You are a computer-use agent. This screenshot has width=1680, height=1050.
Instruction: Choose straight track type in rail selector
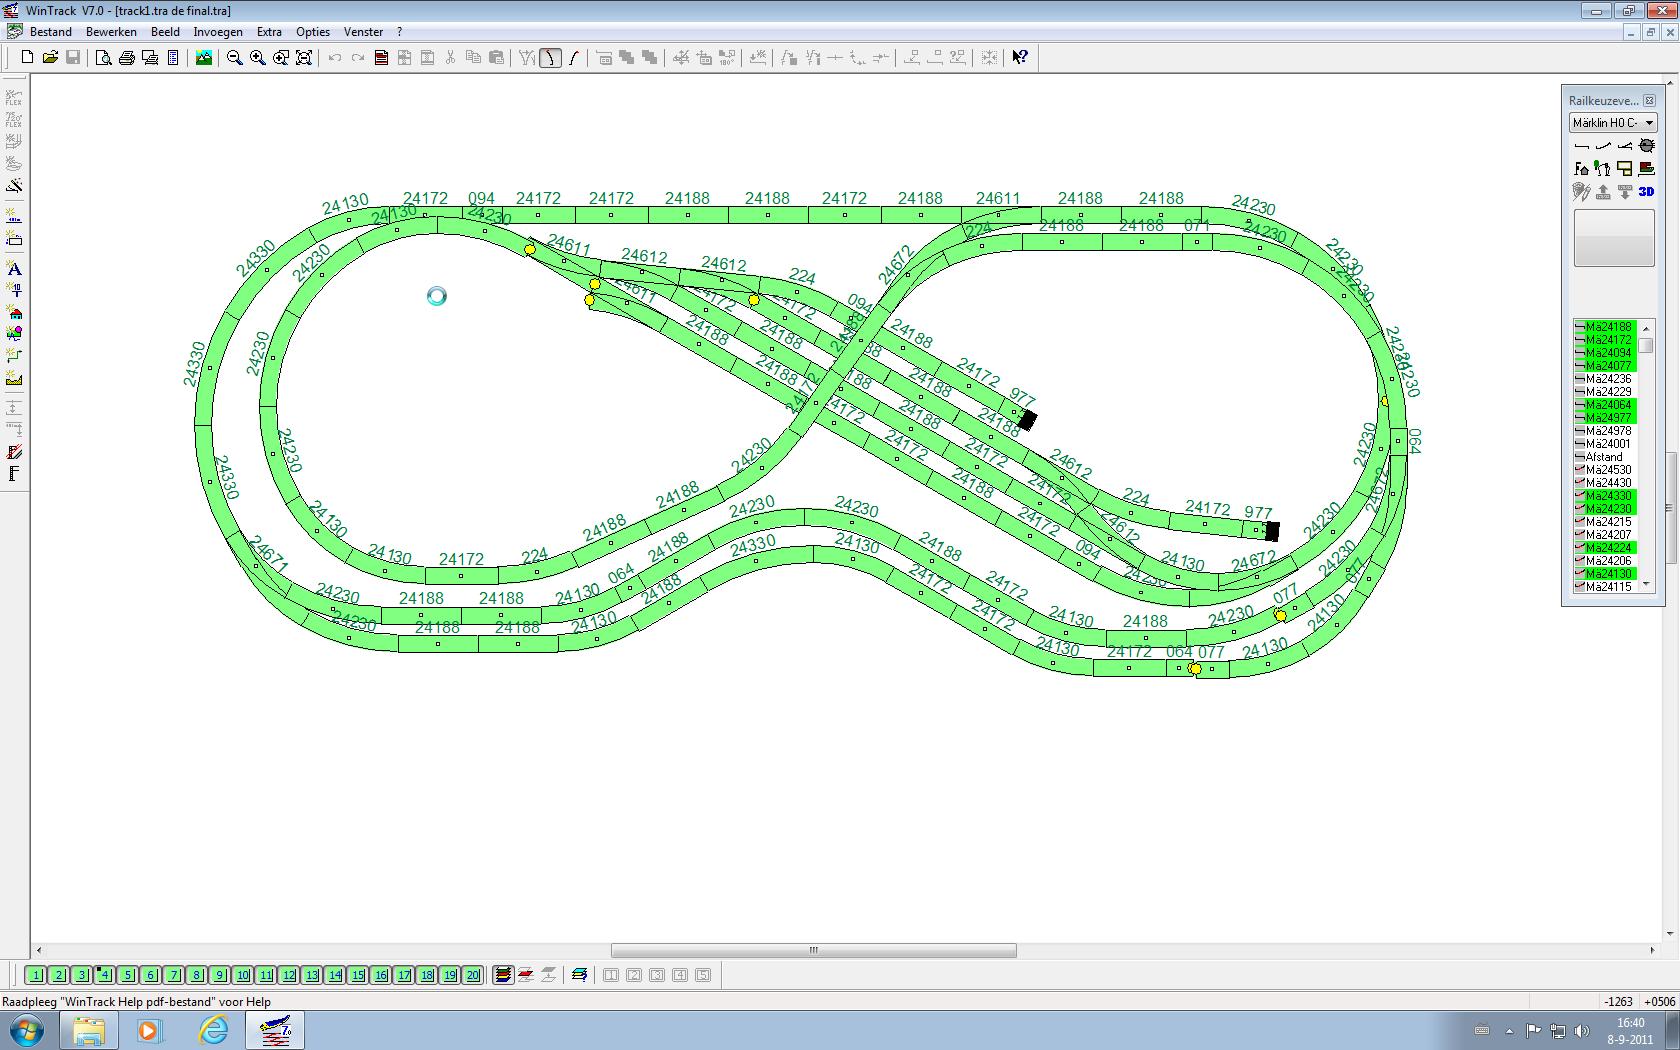point(1581,146)
